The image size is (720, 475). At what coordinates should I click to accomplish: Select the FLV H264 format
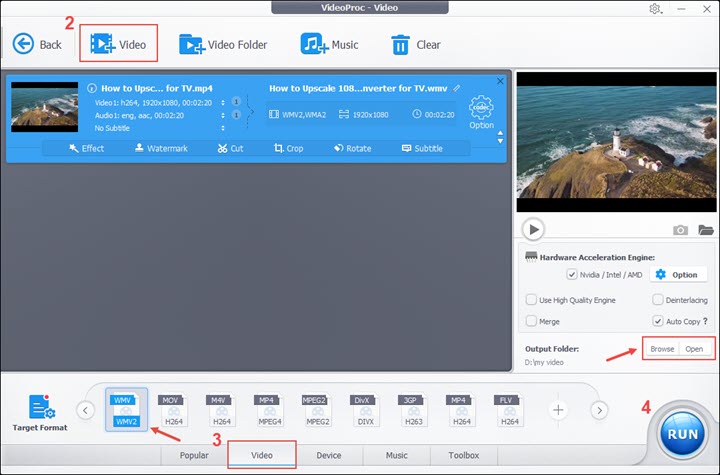pyautogui.click(x=509, y=410)
